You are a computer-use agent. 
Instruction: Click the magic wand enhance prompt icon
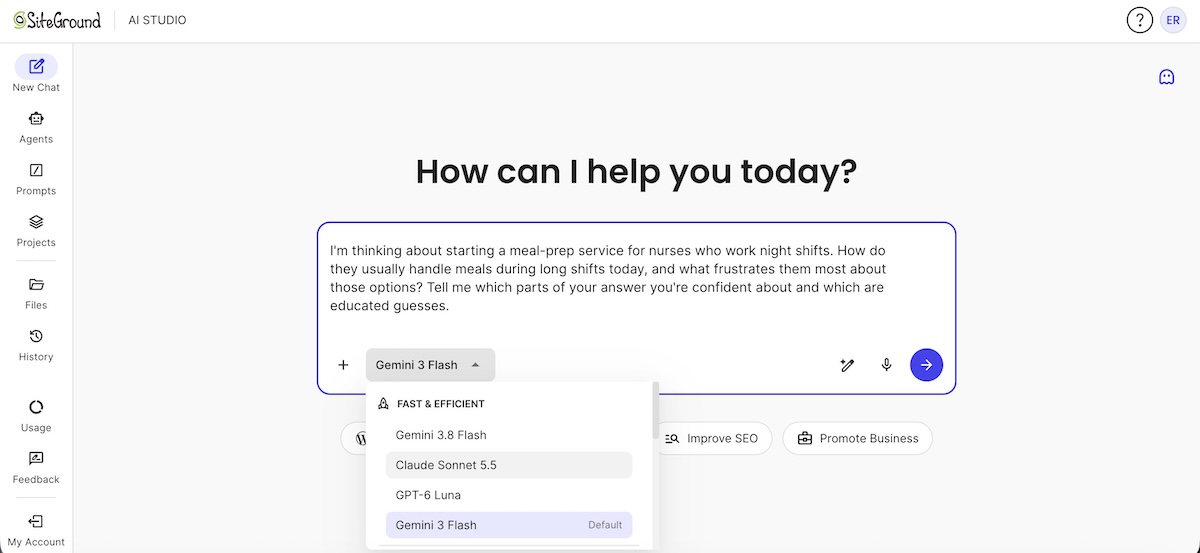coord(847,365)
